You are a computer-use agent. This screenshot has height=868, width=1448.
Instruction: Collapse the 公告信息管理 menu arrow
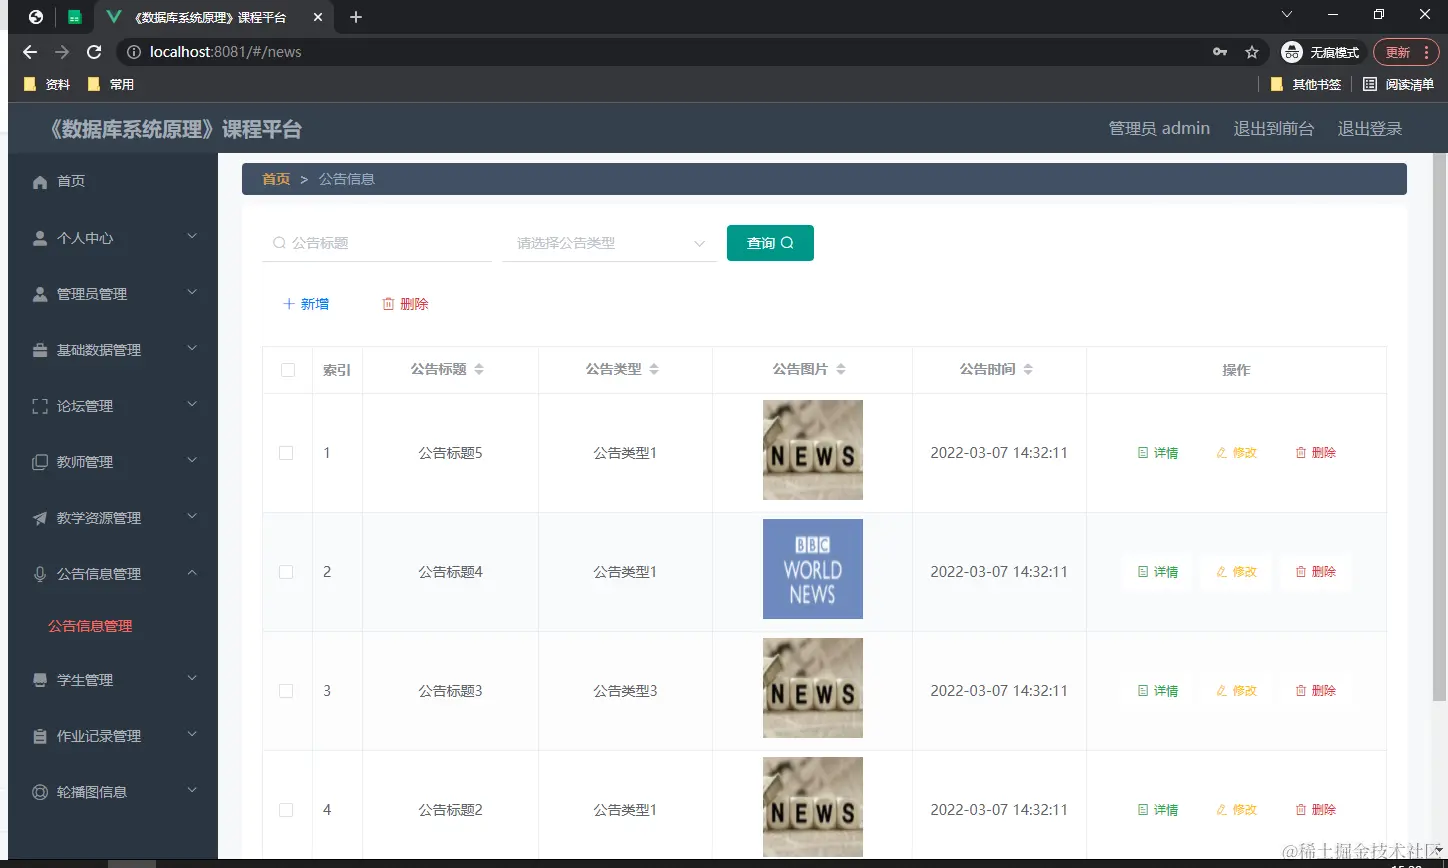[x=193, y=572]
